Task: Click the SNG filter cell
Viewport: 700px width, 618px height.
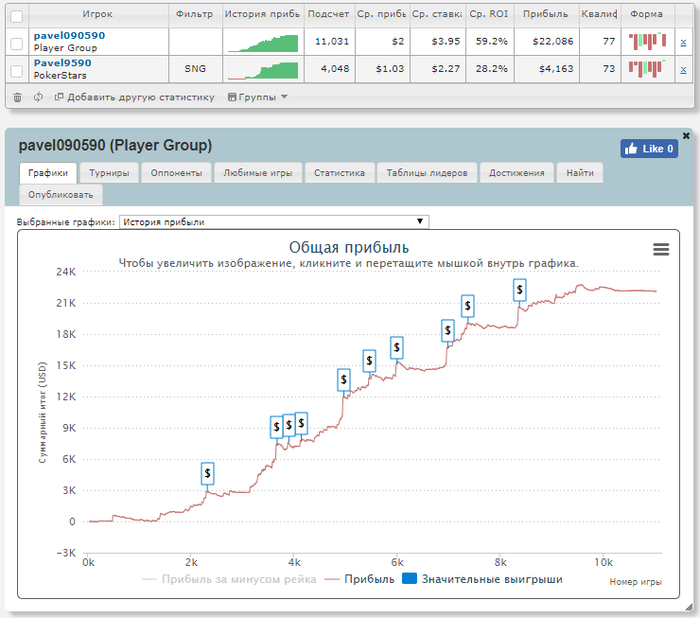Action: [195, 69]
